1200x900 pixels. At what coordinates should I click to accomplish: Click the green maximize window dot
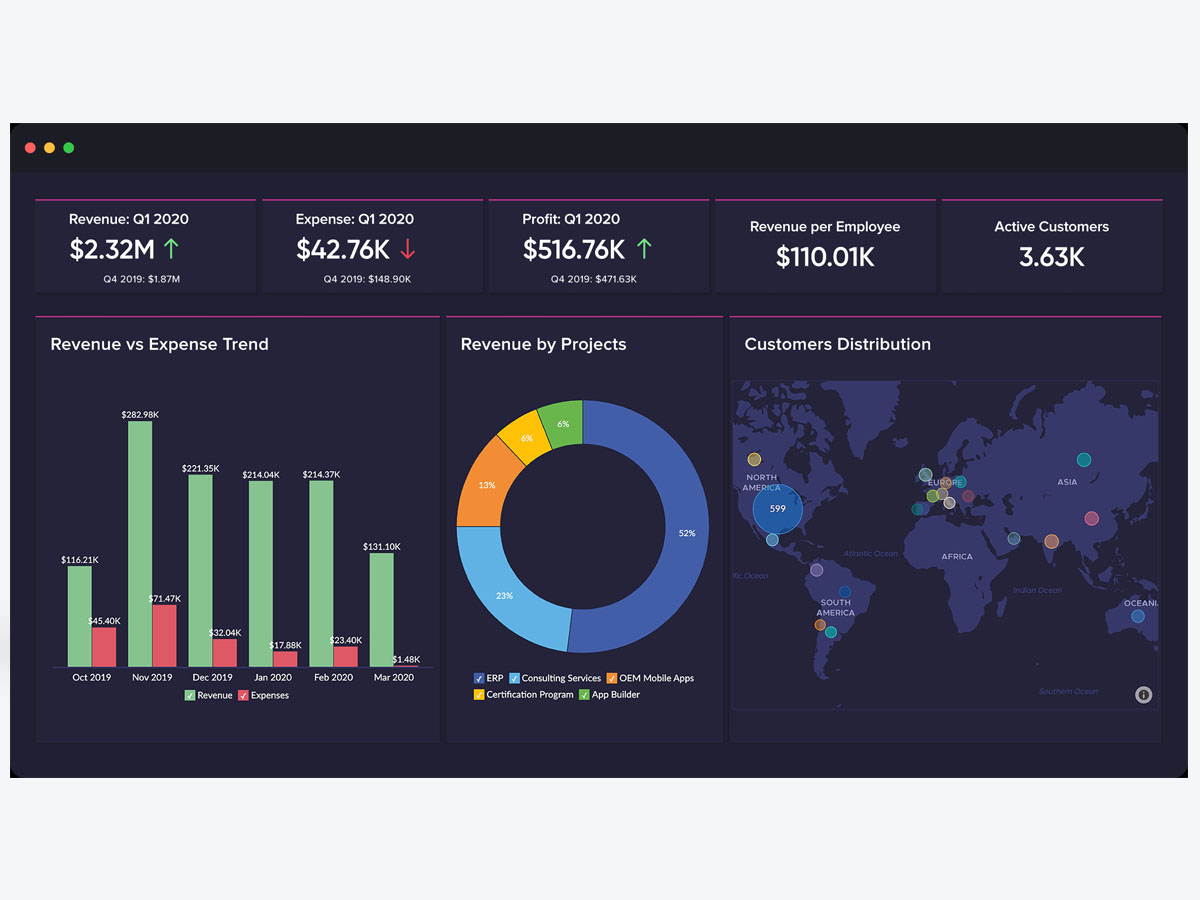69,148
